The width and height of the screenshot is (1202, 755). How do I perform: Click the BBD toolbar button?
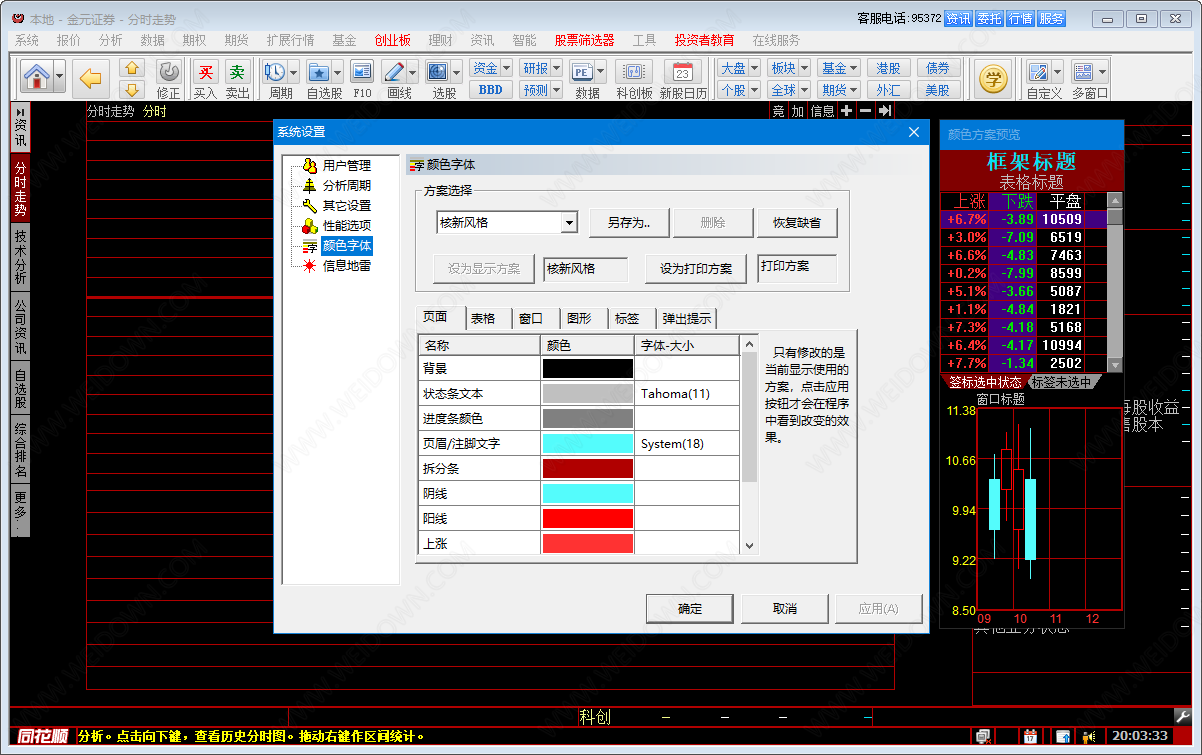[x=491, y=90]
